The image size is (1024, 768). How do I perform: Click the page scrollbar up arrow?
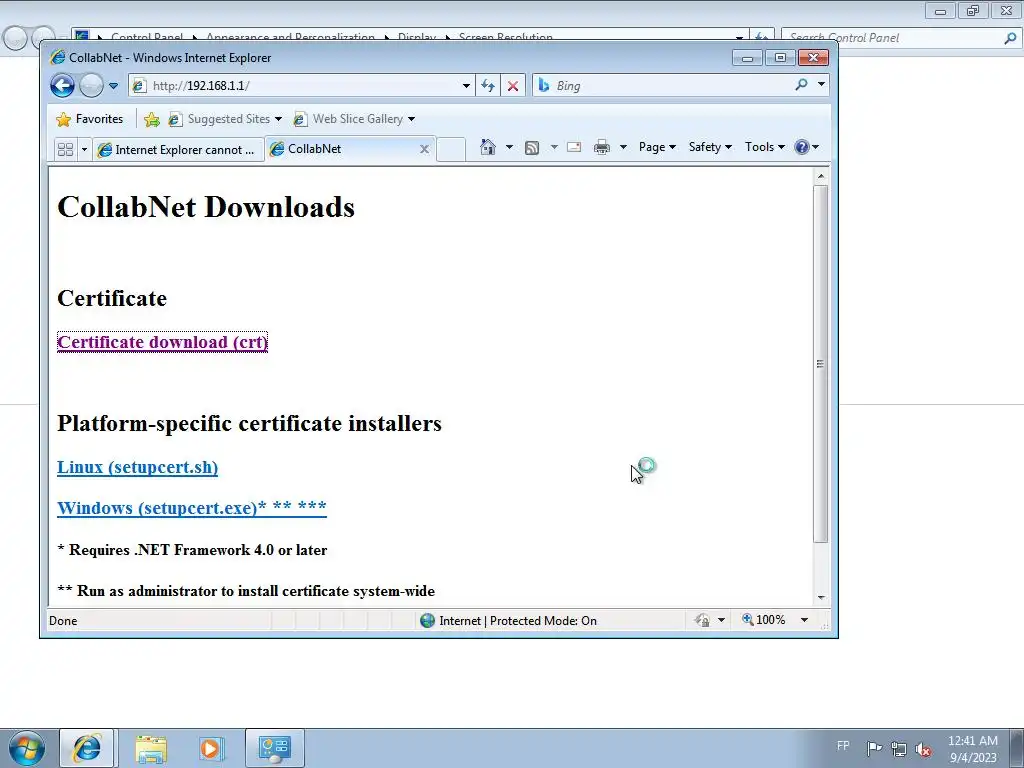point(821,176)
